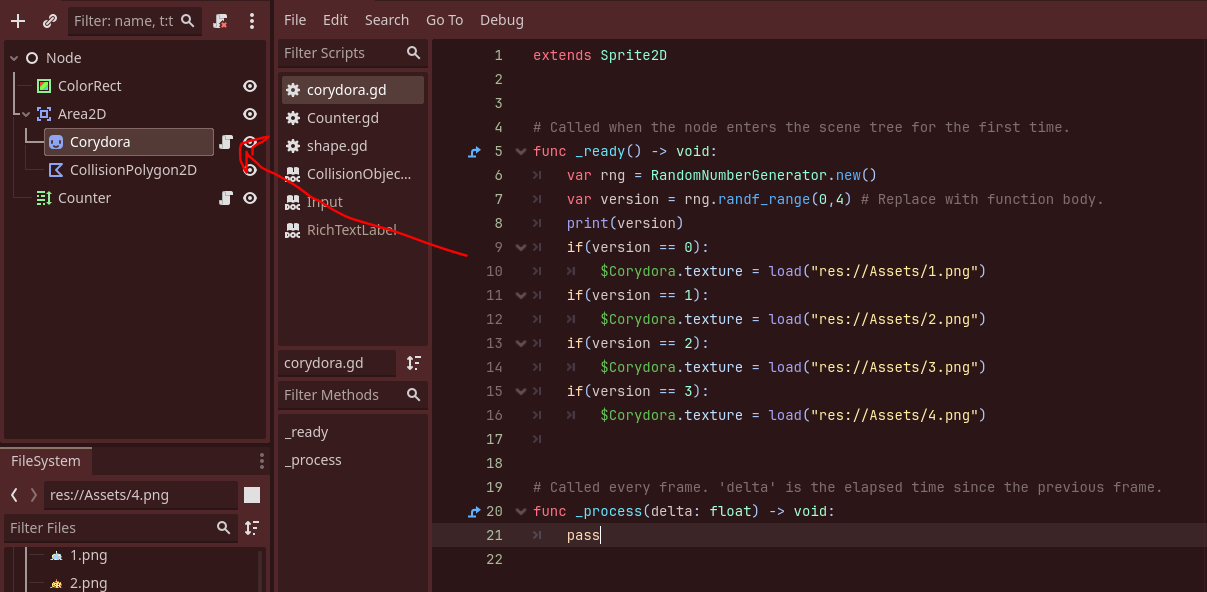The height and width of the screenshot is (592, 1207).
Task: Toggle visibility of the Corydora node
Action: [250, 142]
